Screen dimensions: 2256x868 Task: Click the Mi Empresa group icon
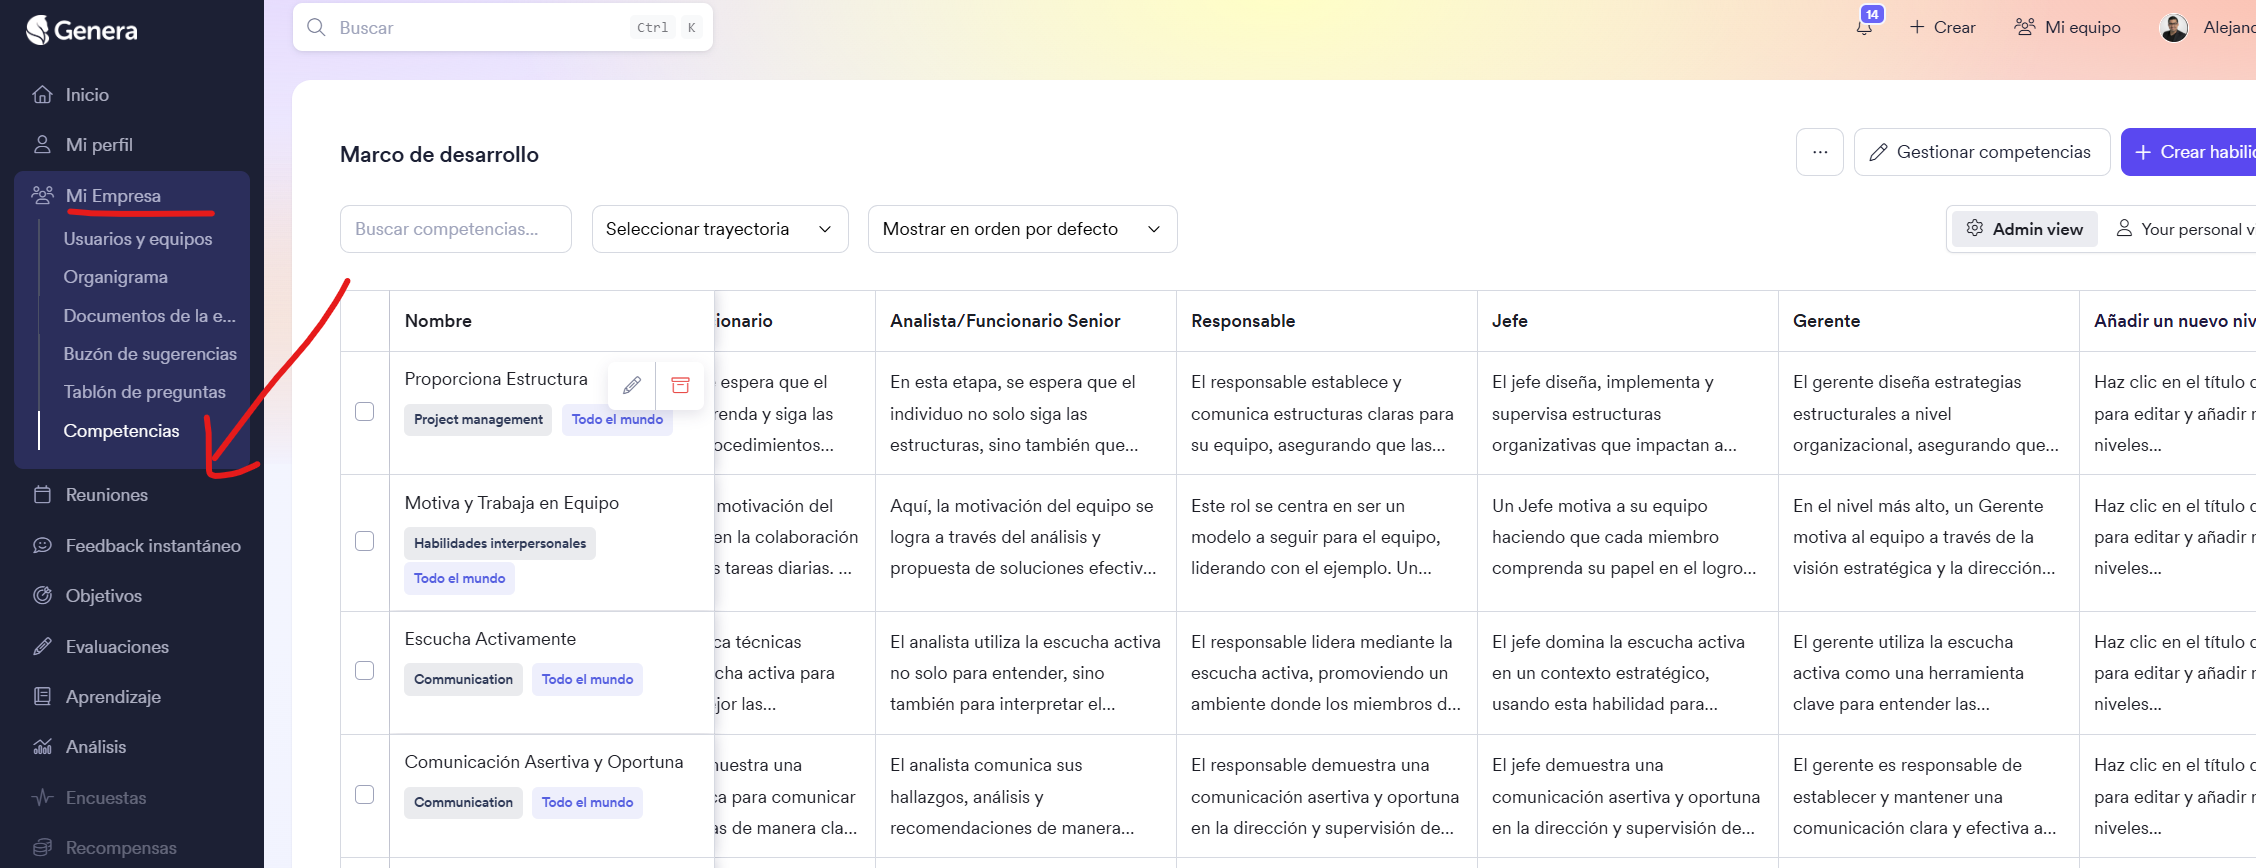tap(42, 195)
